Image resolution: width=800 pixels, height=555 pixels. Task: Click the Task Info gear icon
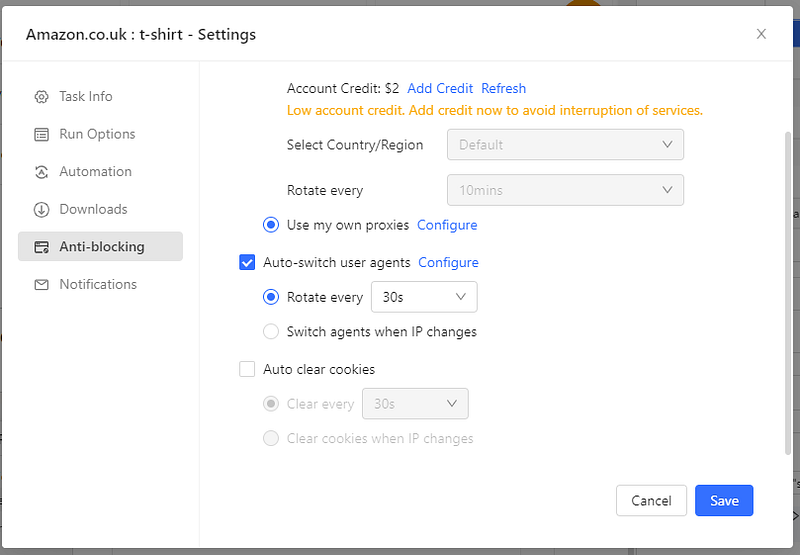(41, 96)
